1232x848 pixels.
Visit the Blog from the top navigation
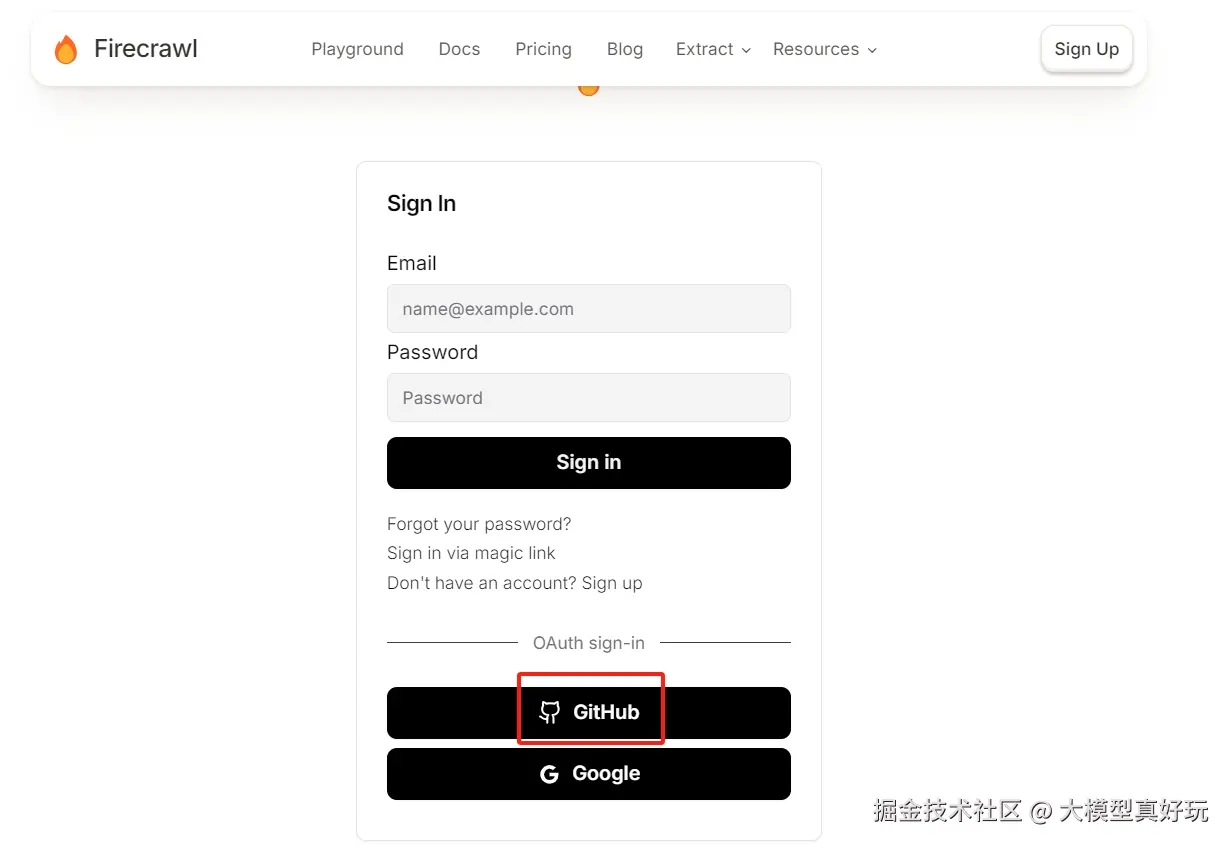625,49
